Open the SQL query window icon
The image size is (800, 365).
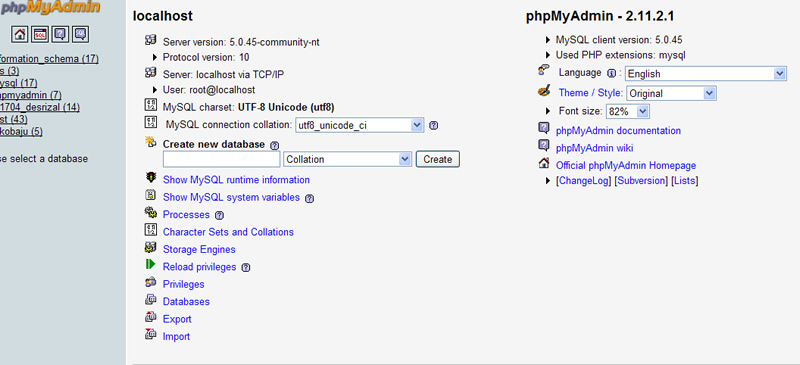click(x=40, y=35)
